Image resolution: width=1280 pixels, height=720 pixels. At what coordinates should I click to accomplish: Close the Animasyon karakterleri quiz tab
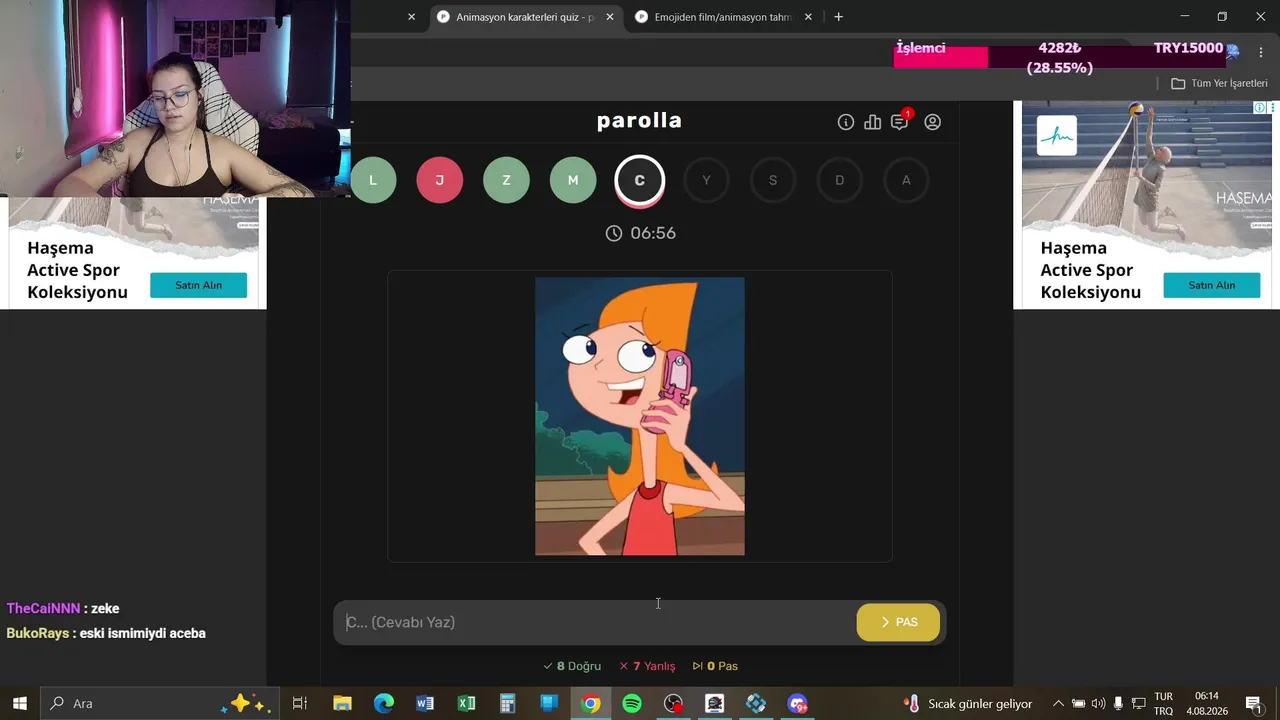(610, 17)
